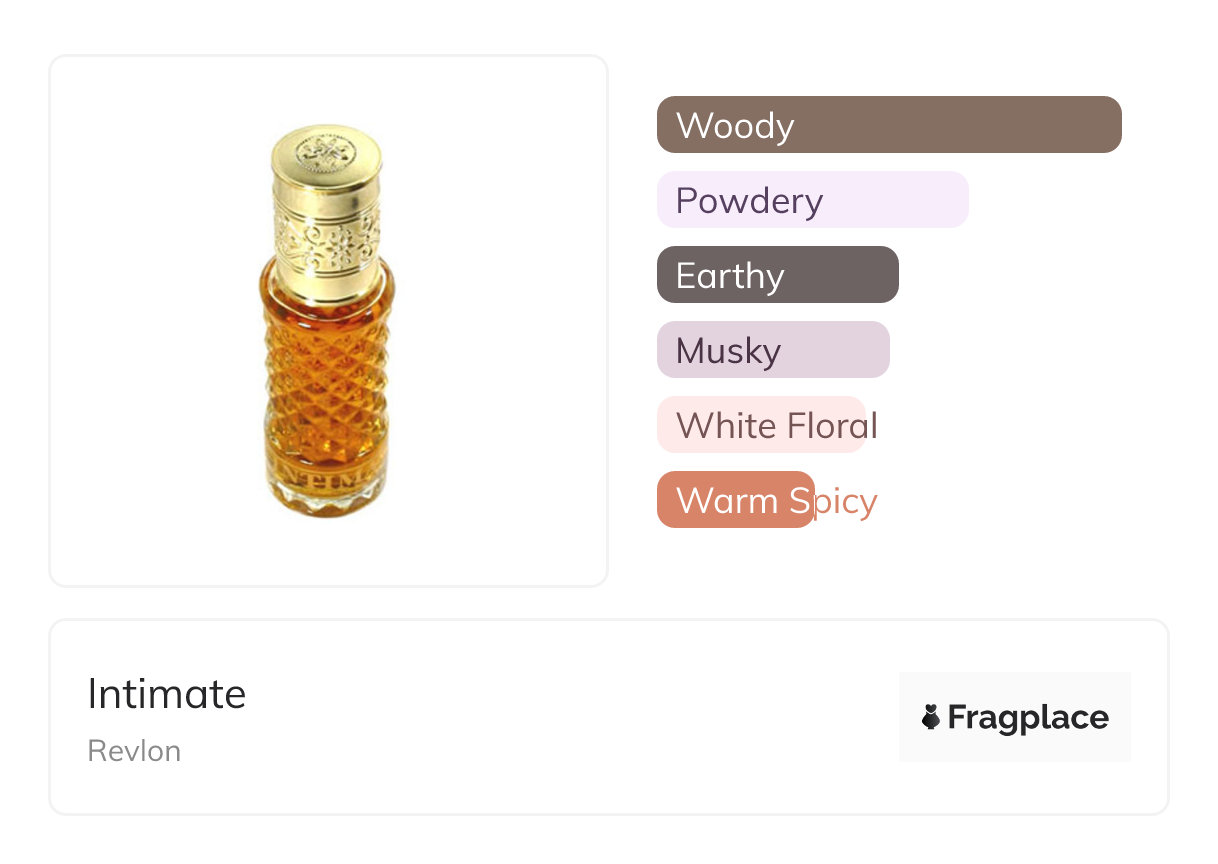Visit Fragplace via the wordmark text
The image size is (1218, 864).
pyautogui.click(x=1028, y=717)
